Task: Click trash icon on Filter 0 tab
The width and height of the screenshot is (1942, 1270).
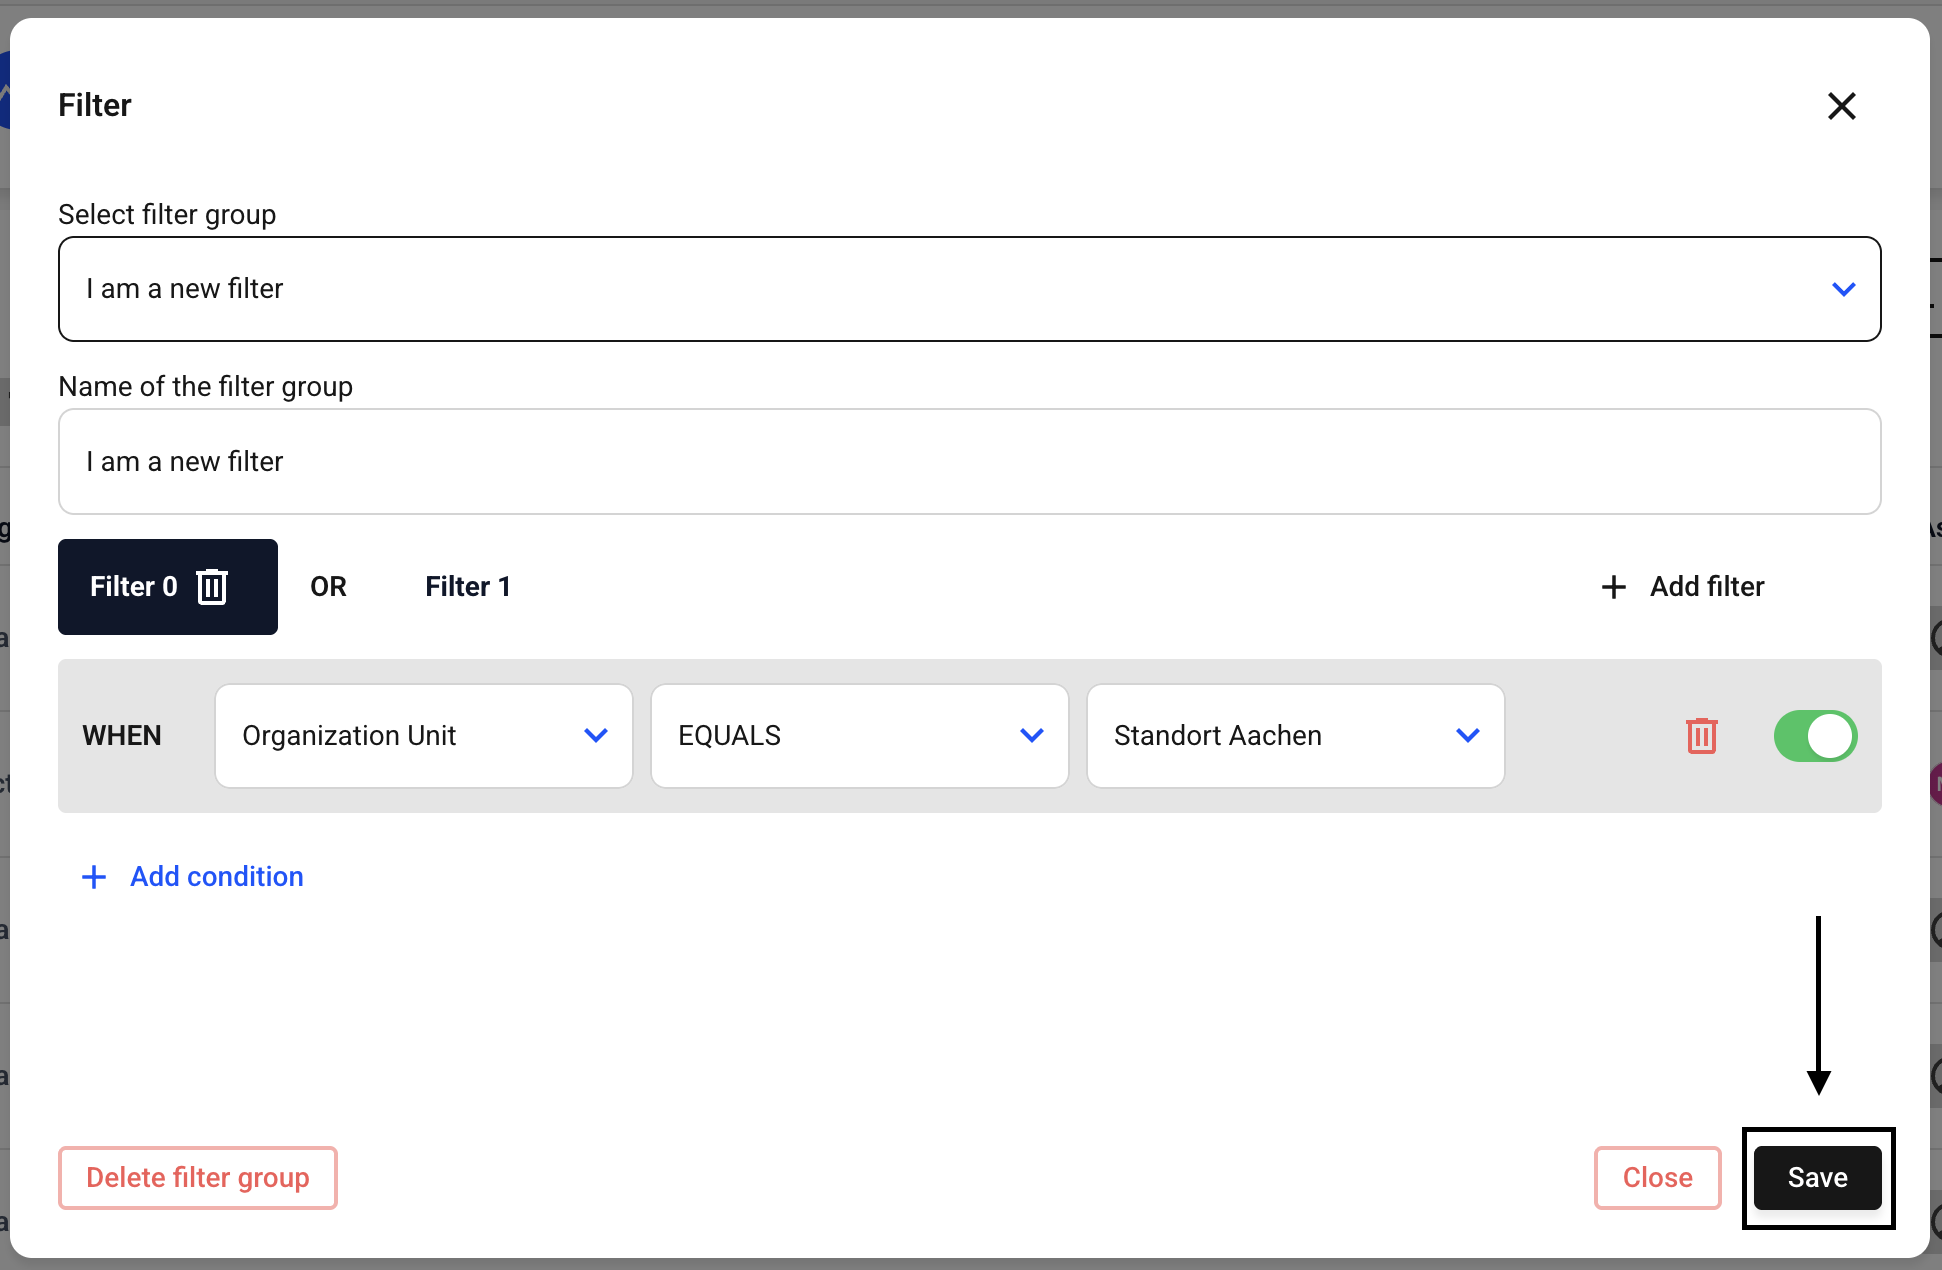Action: click(212, 587)
